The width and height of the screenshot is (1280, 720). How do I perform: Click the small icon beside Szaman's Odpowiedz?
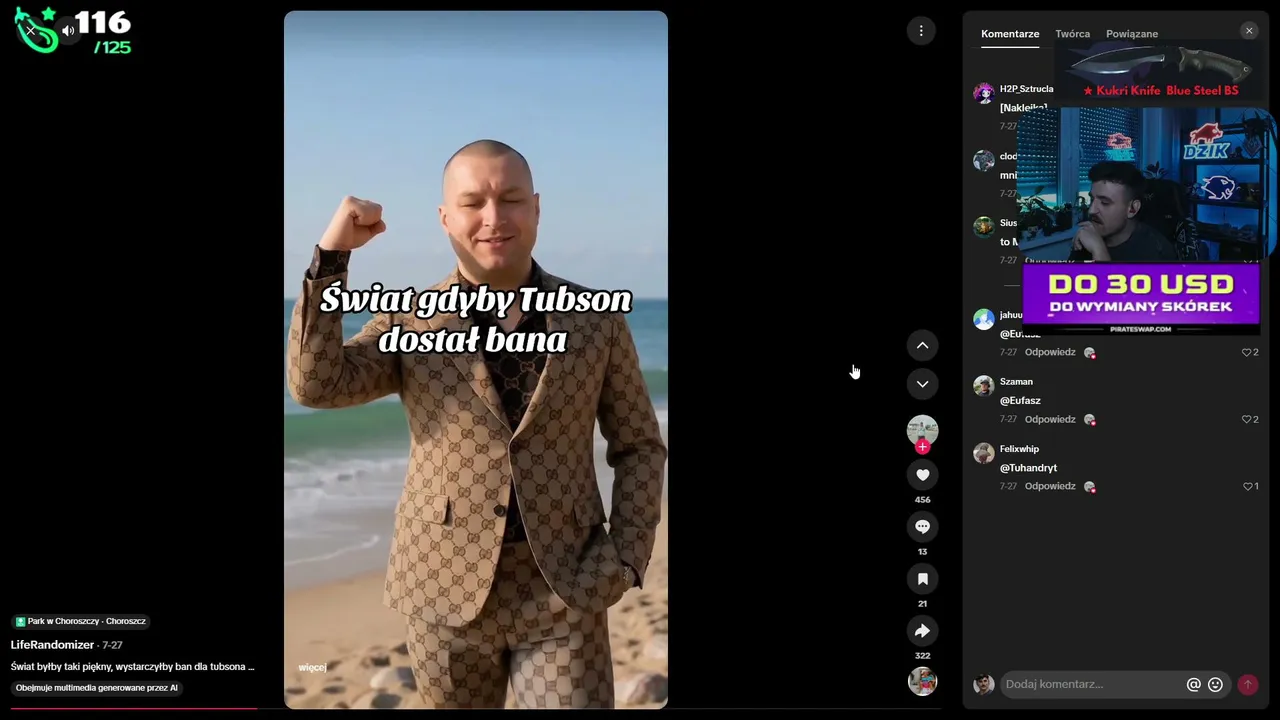[1089, 420]
